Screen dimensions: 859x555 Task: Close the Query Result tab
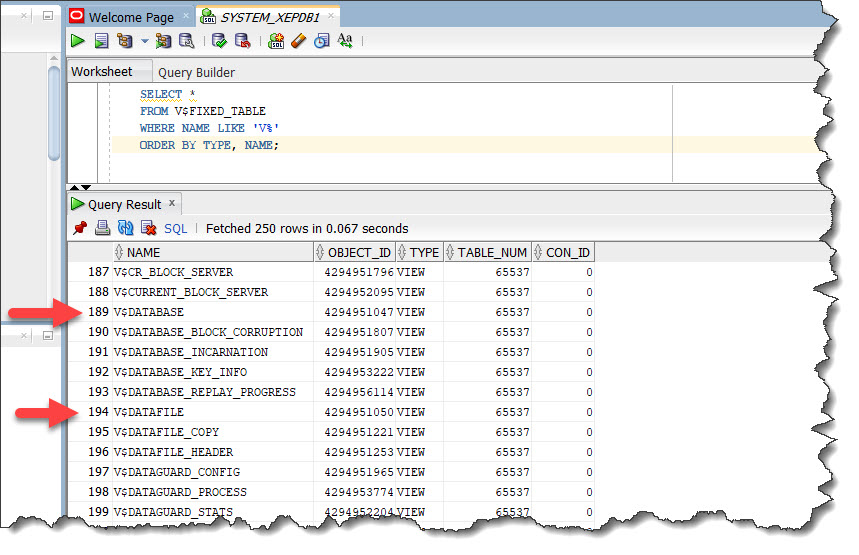(172, 203)
